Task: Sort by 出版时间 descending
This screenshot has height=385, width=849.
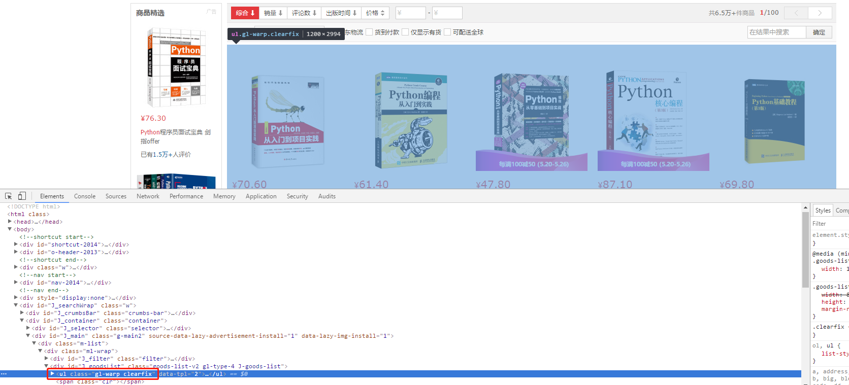Action: (341, 13)
